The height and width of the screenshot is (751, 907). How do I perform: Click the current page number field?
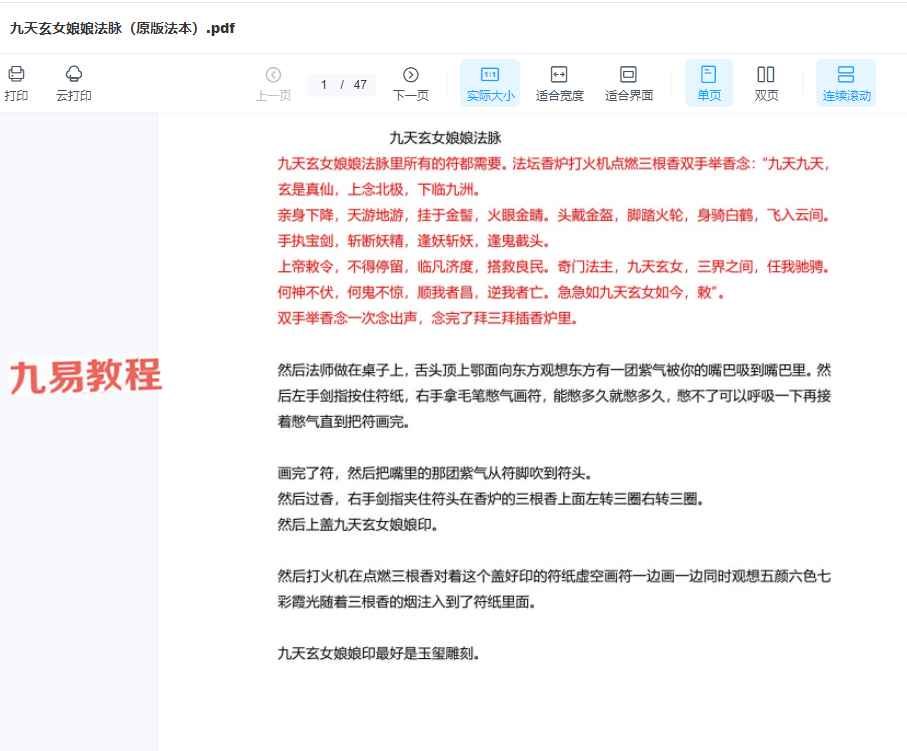click(324, 85)
